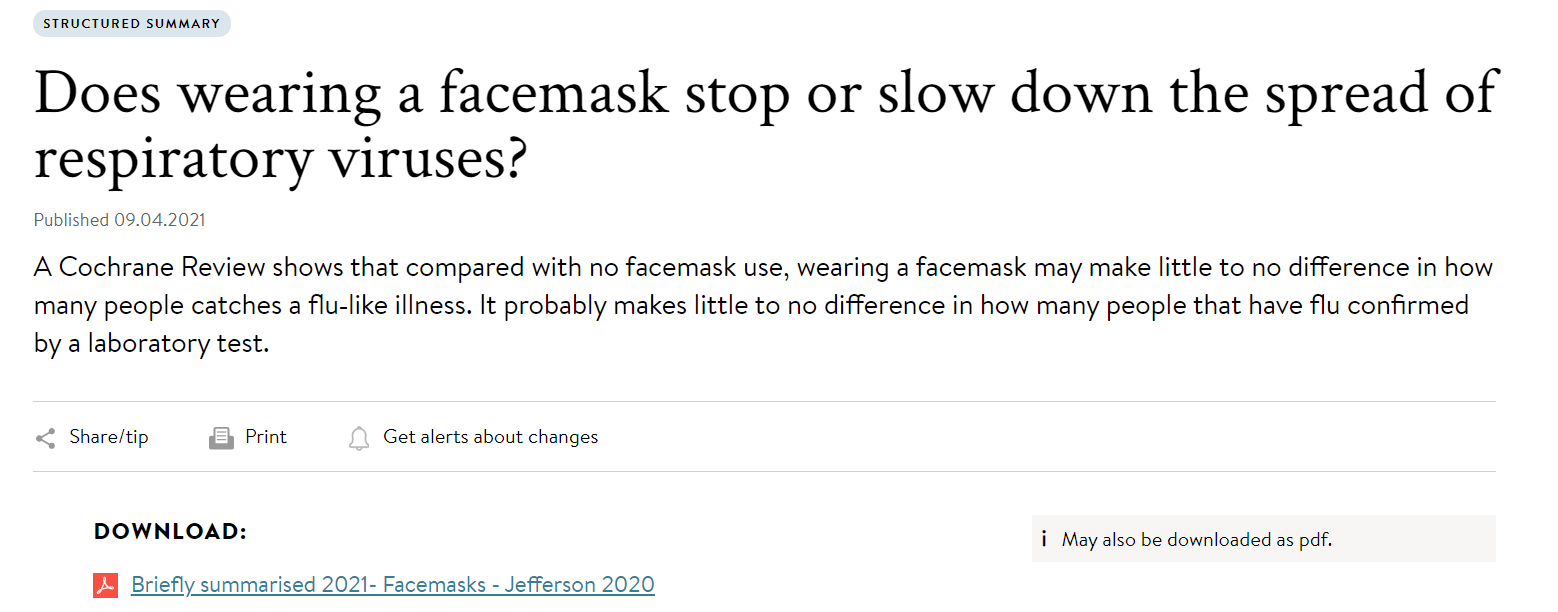Click the Structured Summary badge
The height and width of the screenshot is (612, 1558).
[132, 24]
